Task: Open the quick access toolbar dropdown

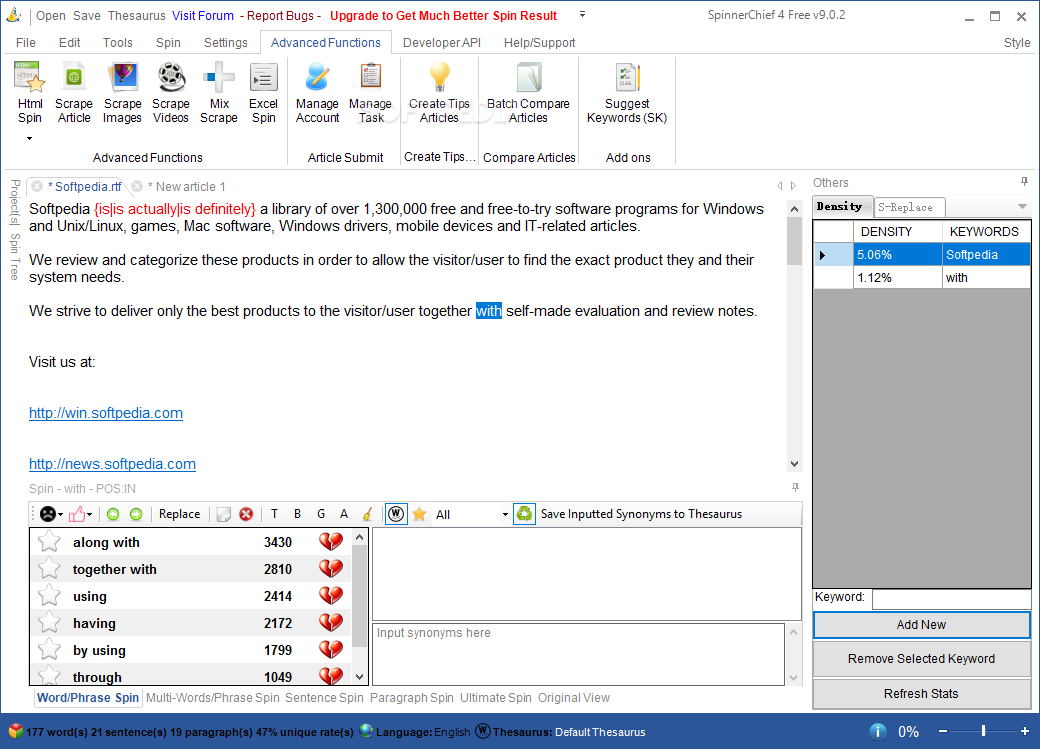Action: [582, 14]
